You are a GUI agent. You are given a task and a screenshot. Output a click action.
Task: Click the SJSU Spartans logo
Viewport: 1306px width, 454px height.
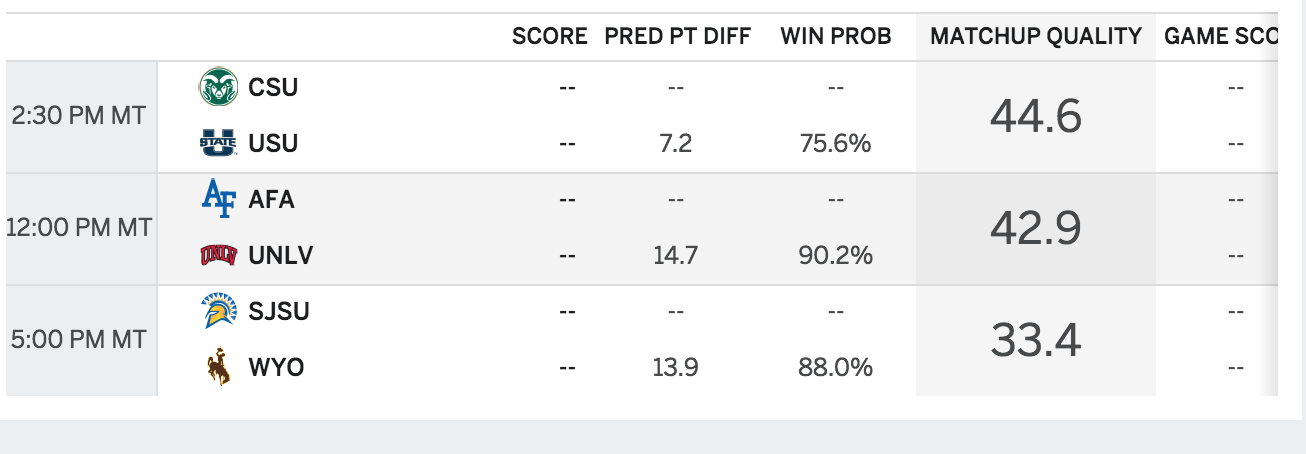[218, 311]
